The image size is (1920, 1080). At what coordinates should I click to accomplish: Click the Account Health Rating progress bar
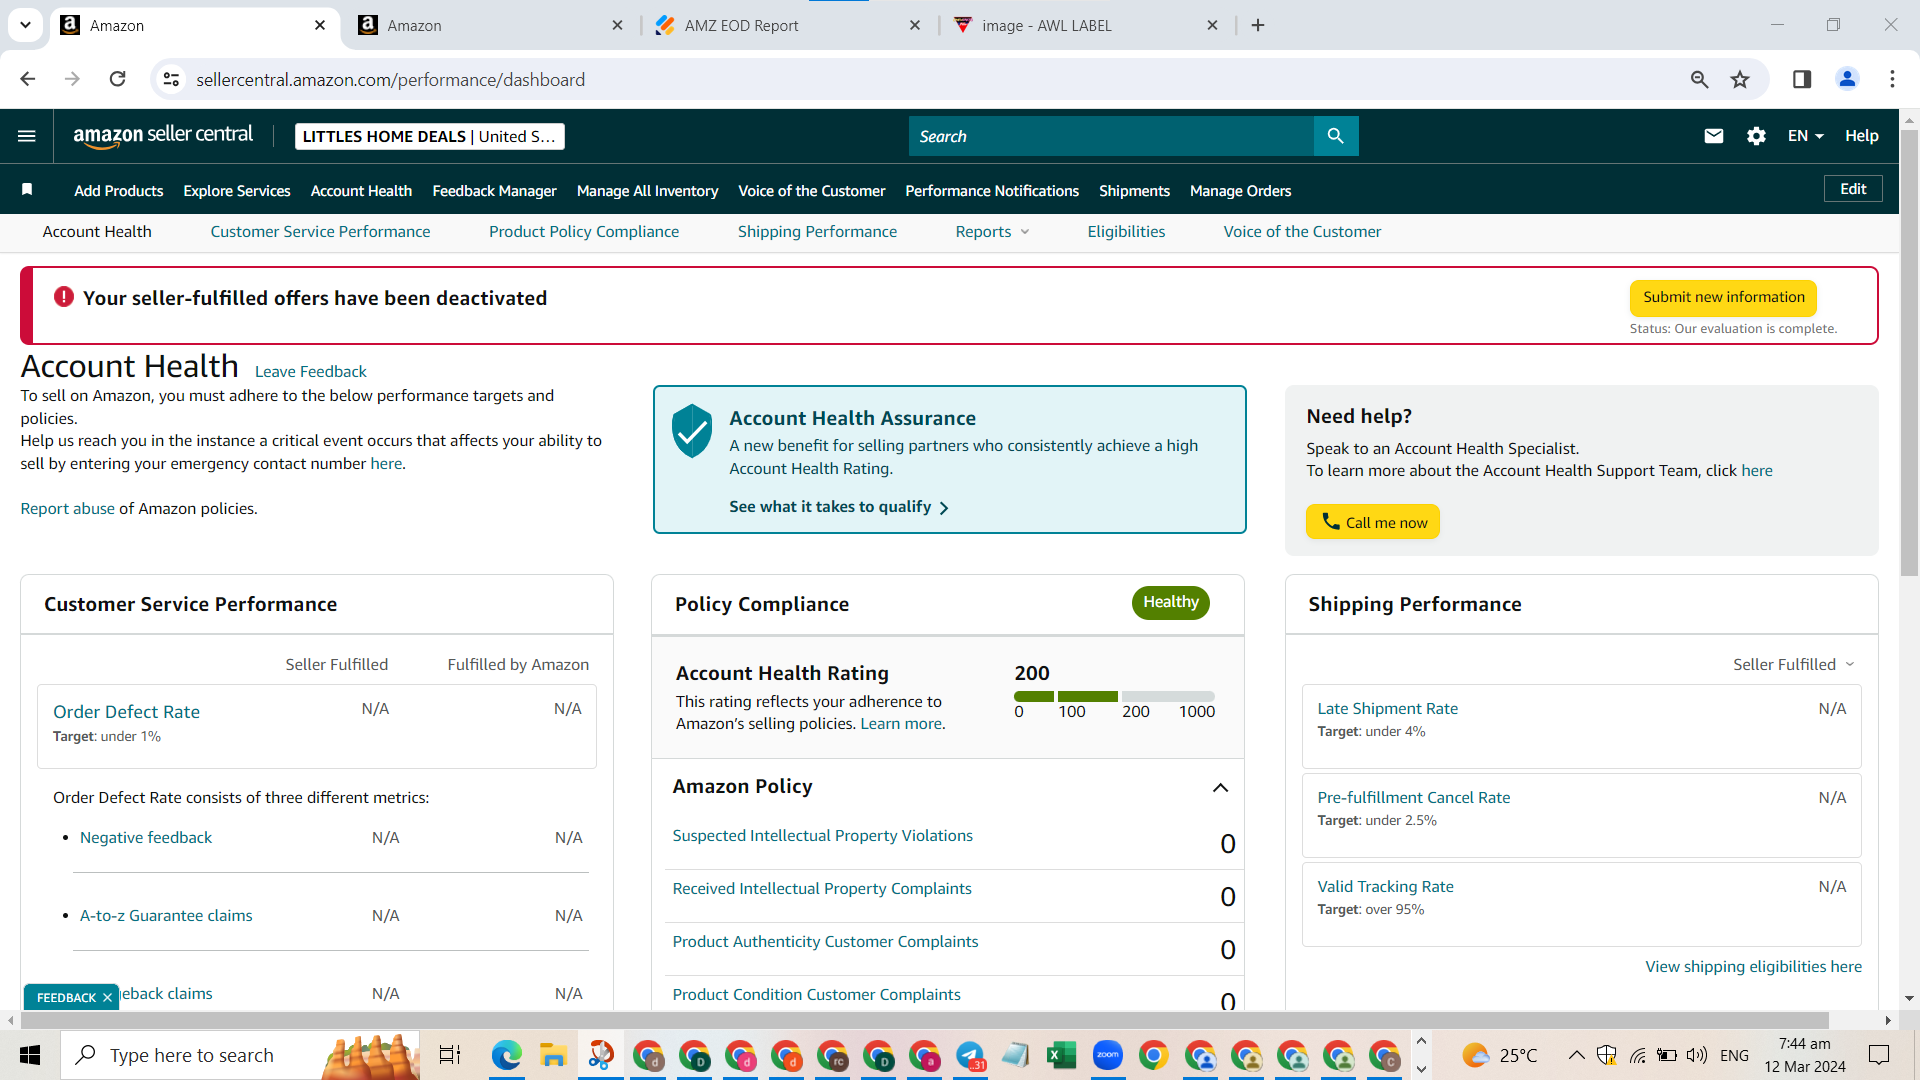(x=1114, y=696)
